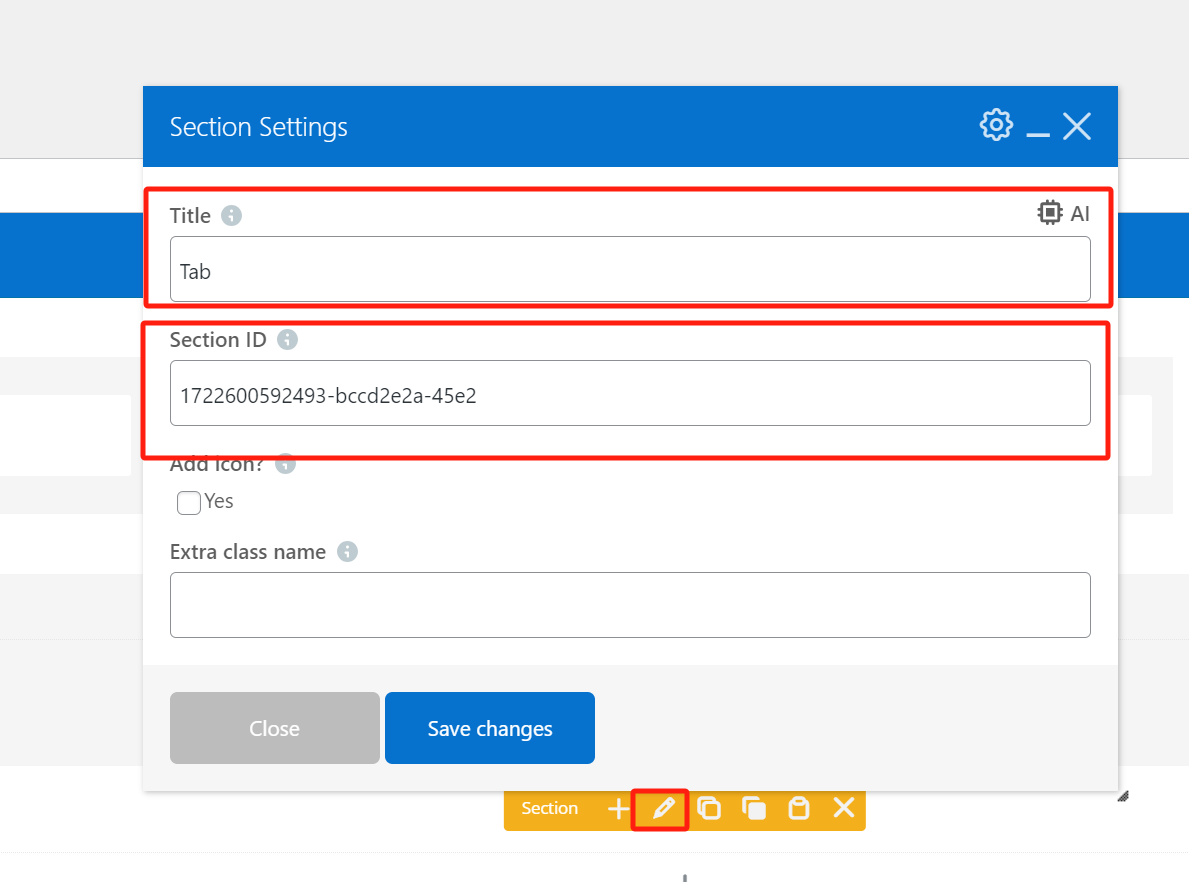Click Save changes in the dialog

tap(489, 728)
